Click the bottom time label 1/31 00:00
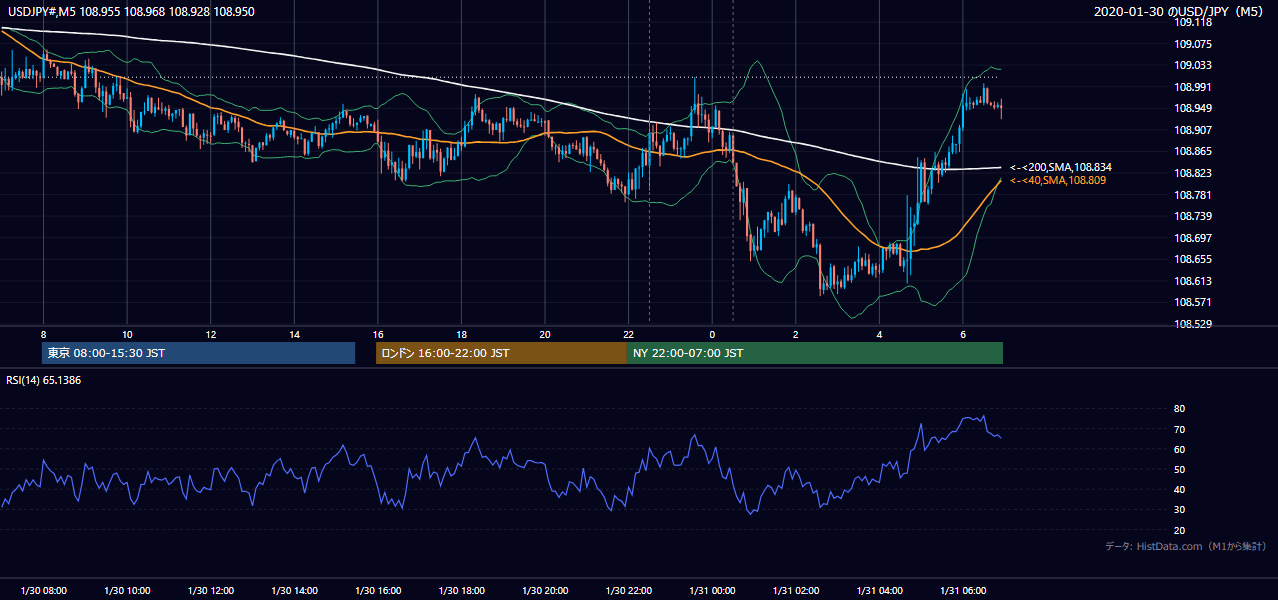Viewport: 1278px width, 600px height. (712, 591)
